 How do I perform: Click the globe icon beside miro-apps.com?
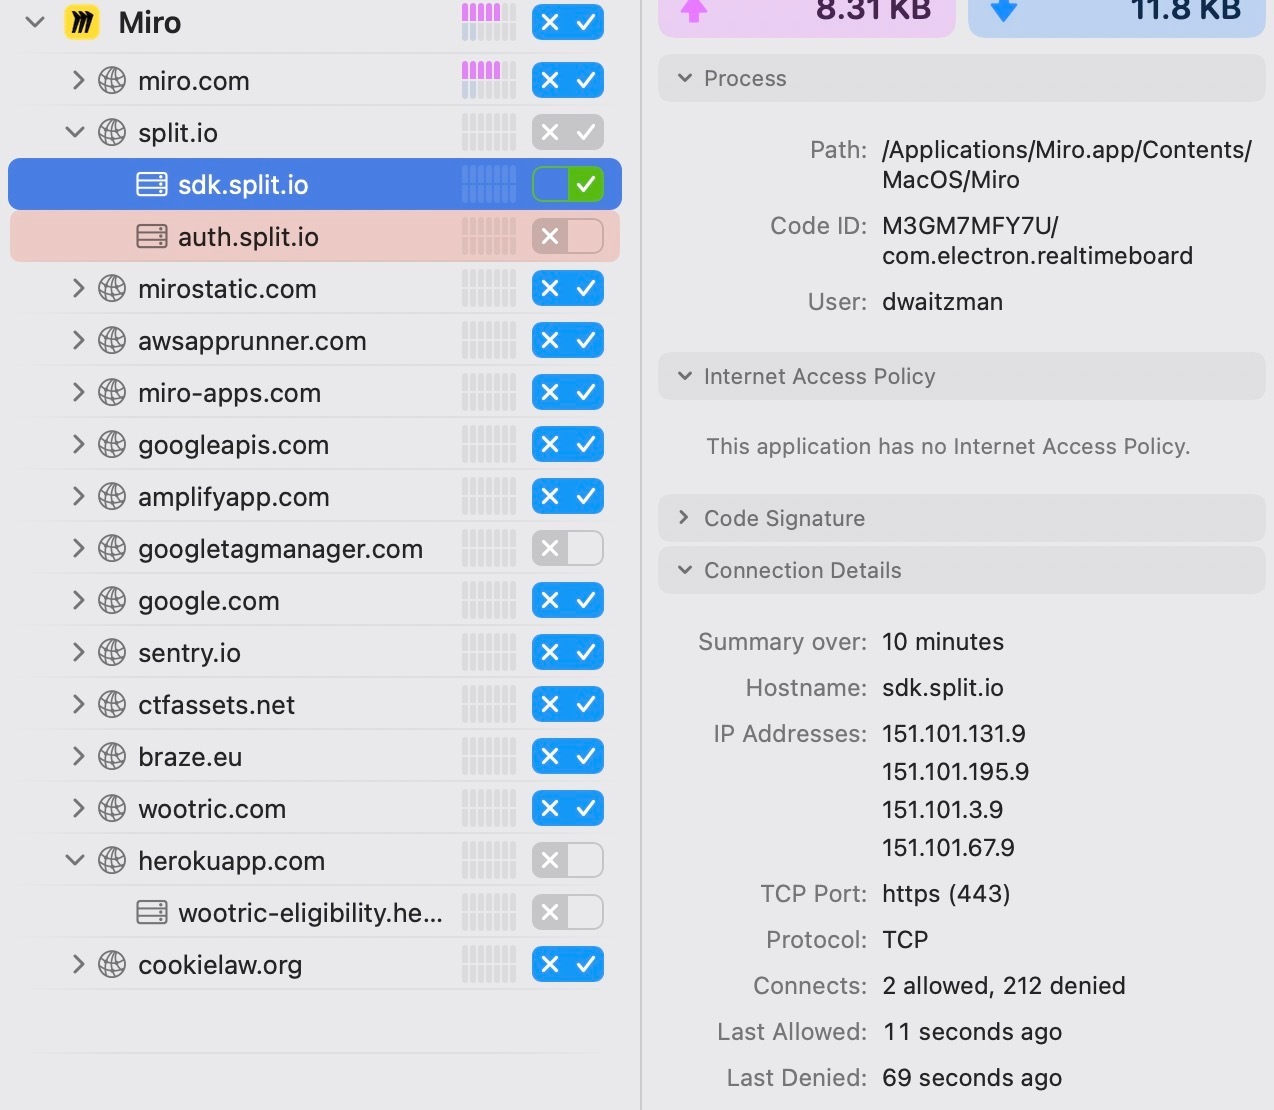tap(112, 392)
